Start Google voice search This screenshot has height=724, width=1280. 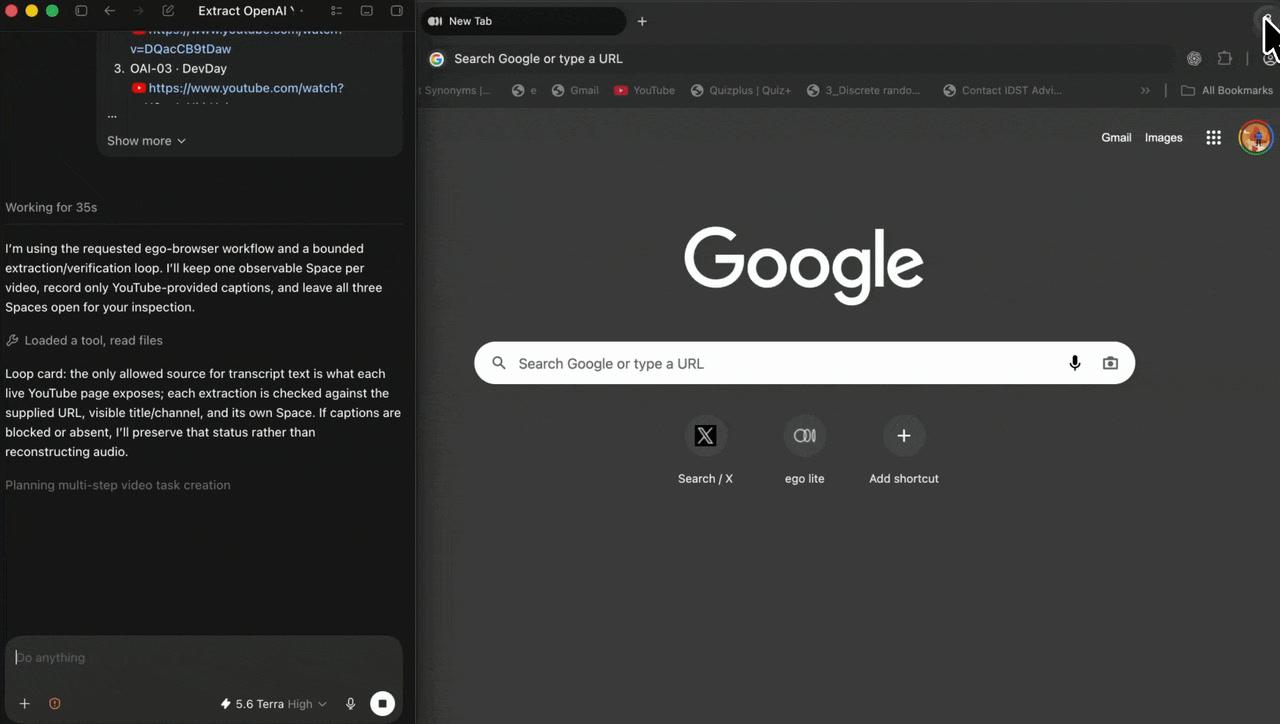pyautogui.click(x=1075, y=363)
